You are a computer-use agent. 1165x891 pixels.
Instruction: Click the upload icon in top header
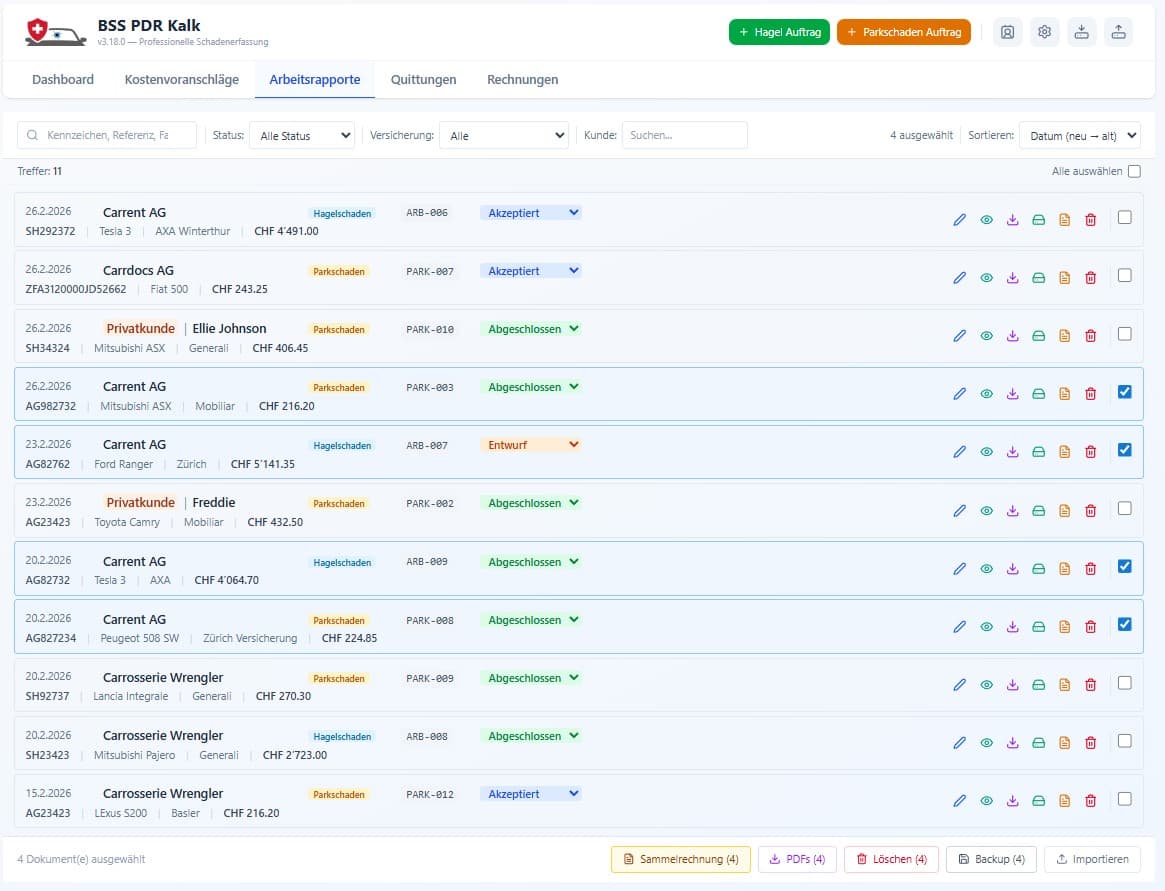(x=1118, y=32)
